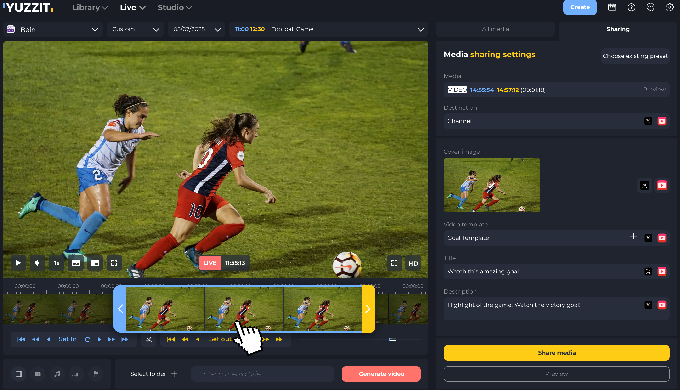Open the Studio menu
This screenshot has height=390, width=680.
pyautogui.click(x=175, y=7)
